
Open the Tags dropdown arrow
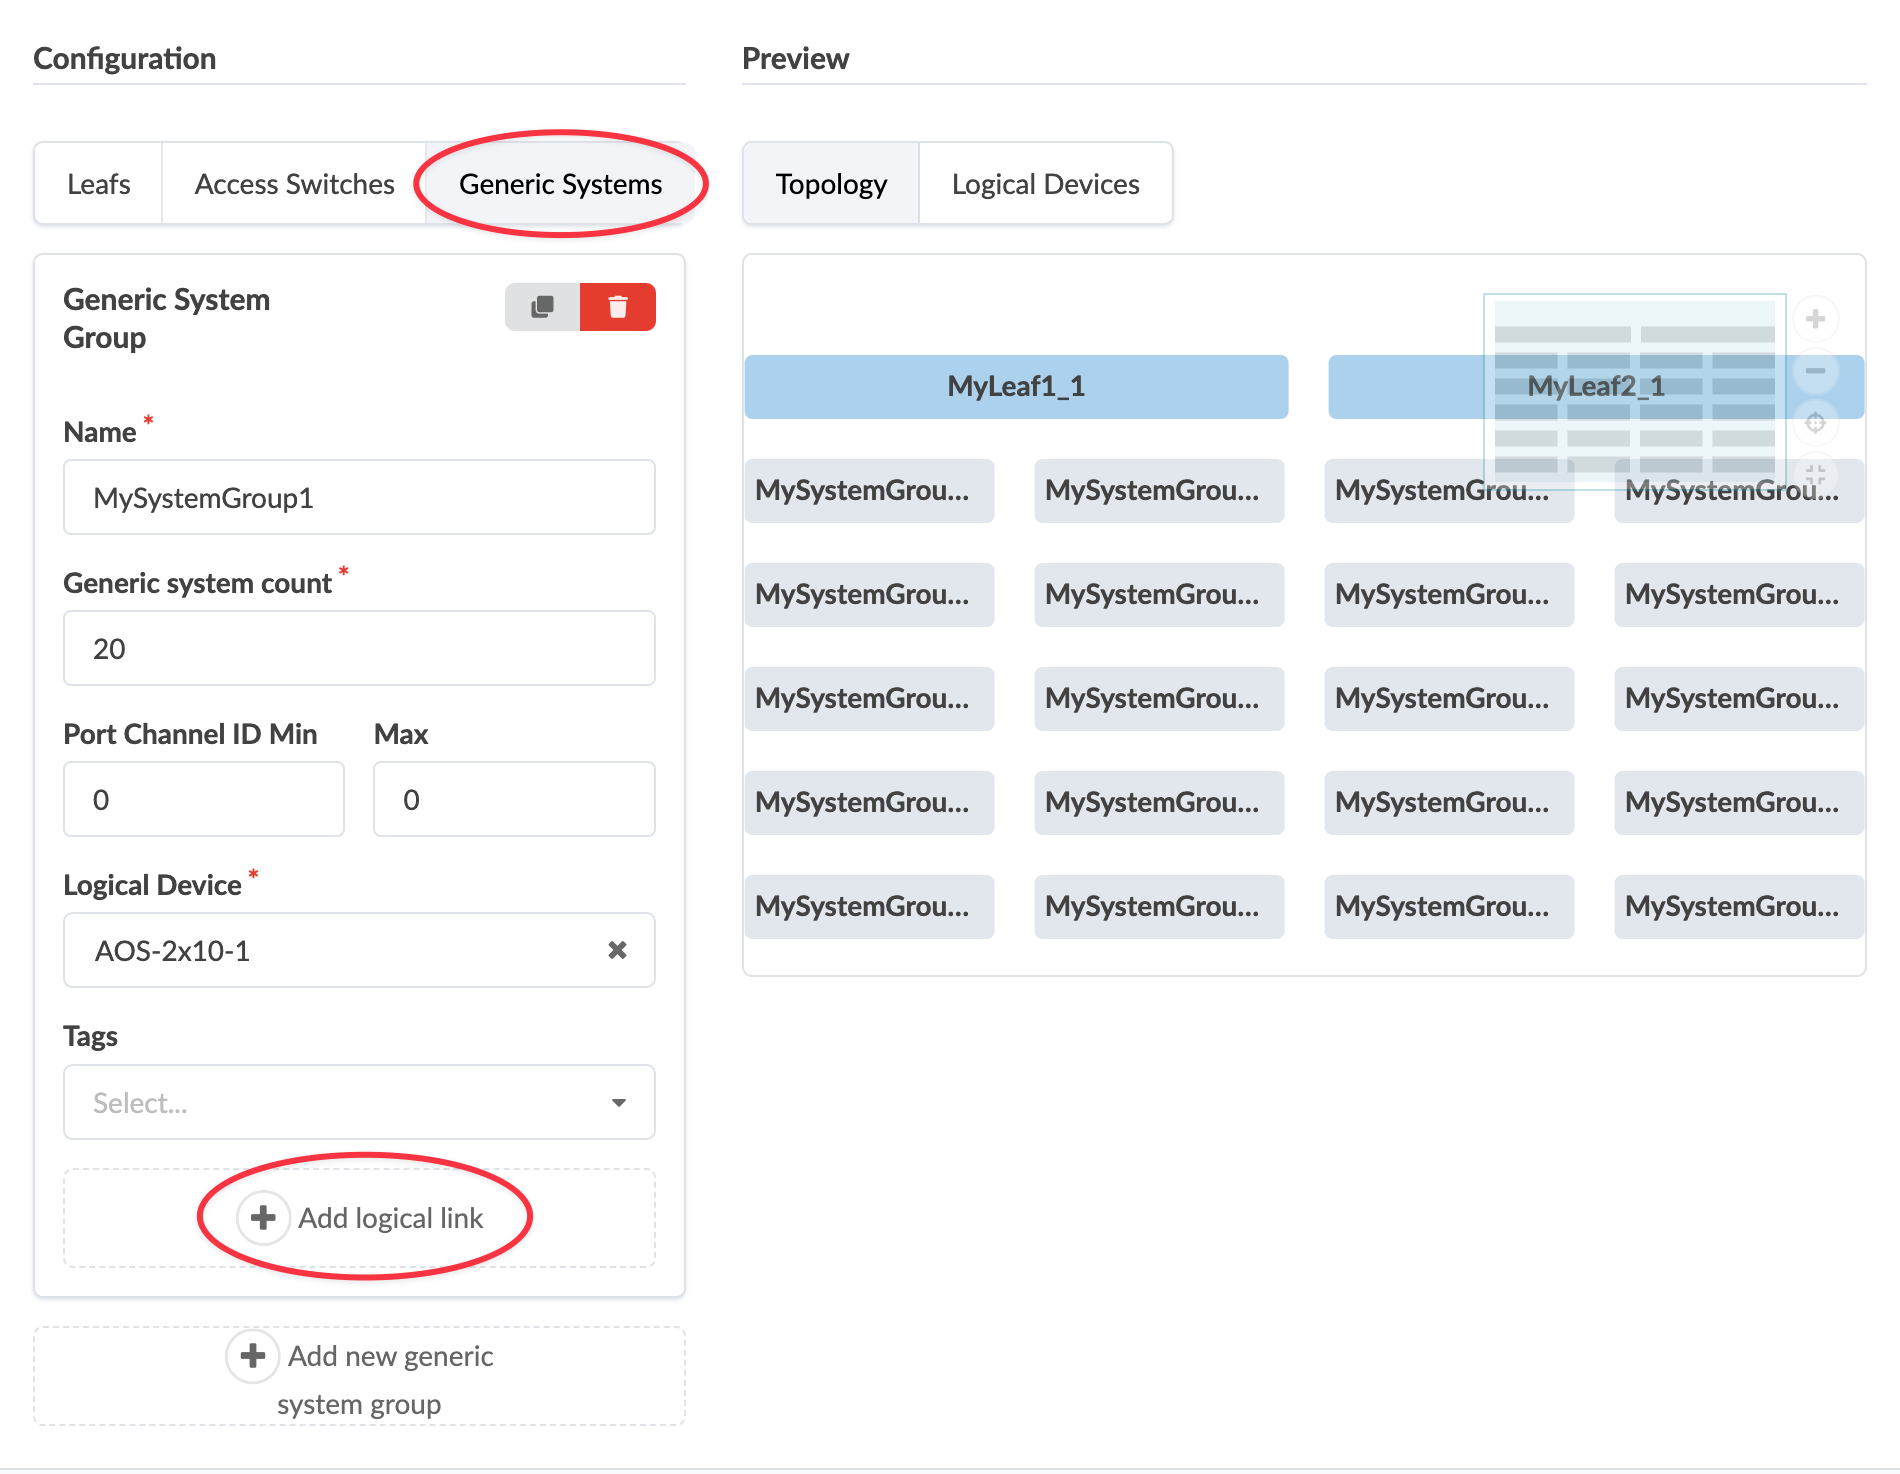coord(618,1102)
